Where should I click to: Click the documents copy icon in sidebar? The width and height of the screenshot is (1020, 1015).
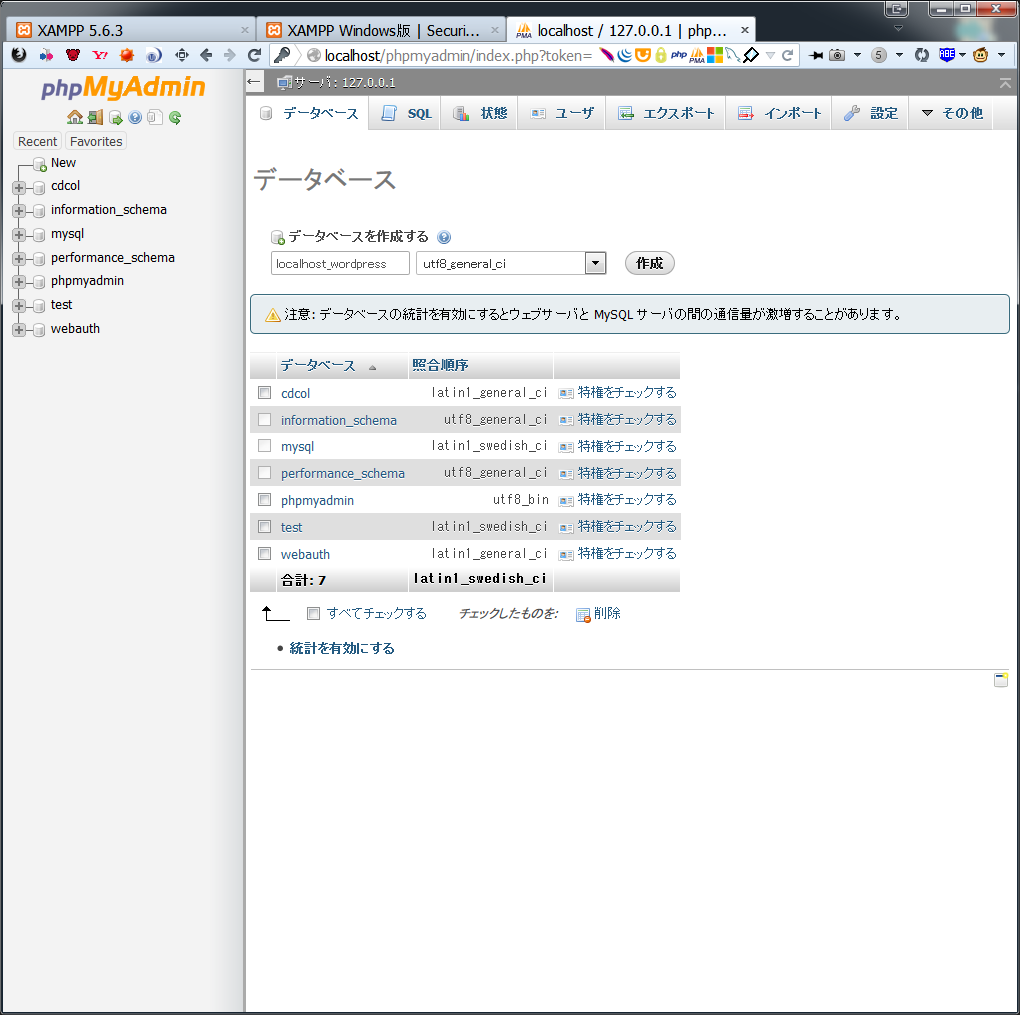coord(155,117)
